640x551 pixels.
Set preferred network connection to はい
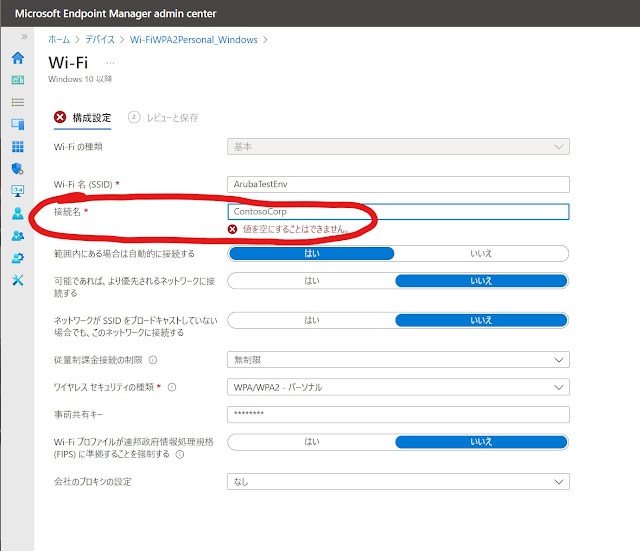click(311, 281)
